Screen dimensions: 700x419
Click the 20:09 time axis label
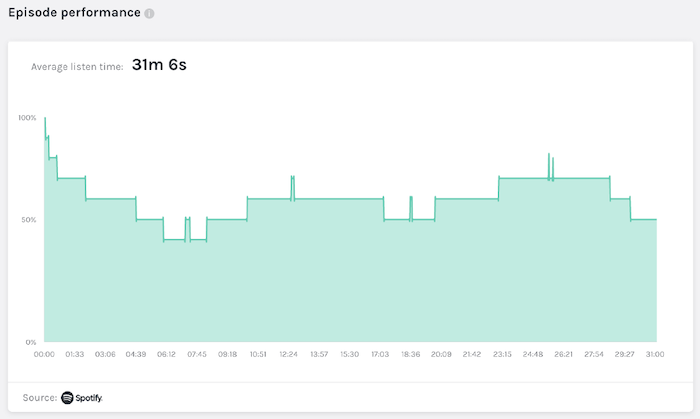pos(441,354)
